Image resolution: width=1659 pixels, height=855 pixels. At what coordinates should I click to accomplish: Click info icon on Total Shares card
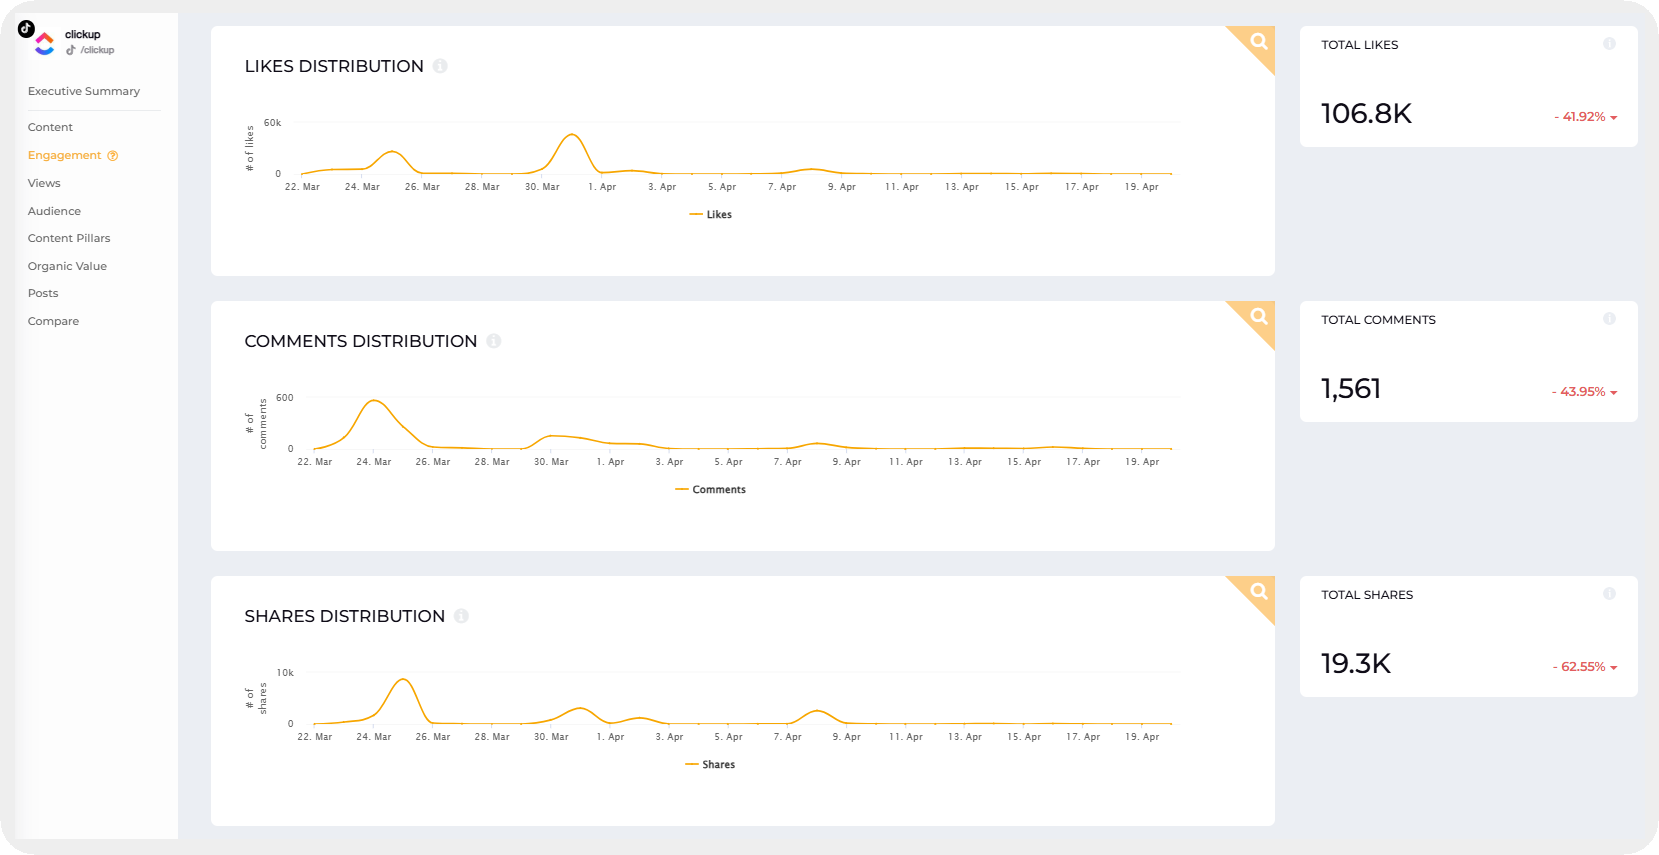point(1609,594)
